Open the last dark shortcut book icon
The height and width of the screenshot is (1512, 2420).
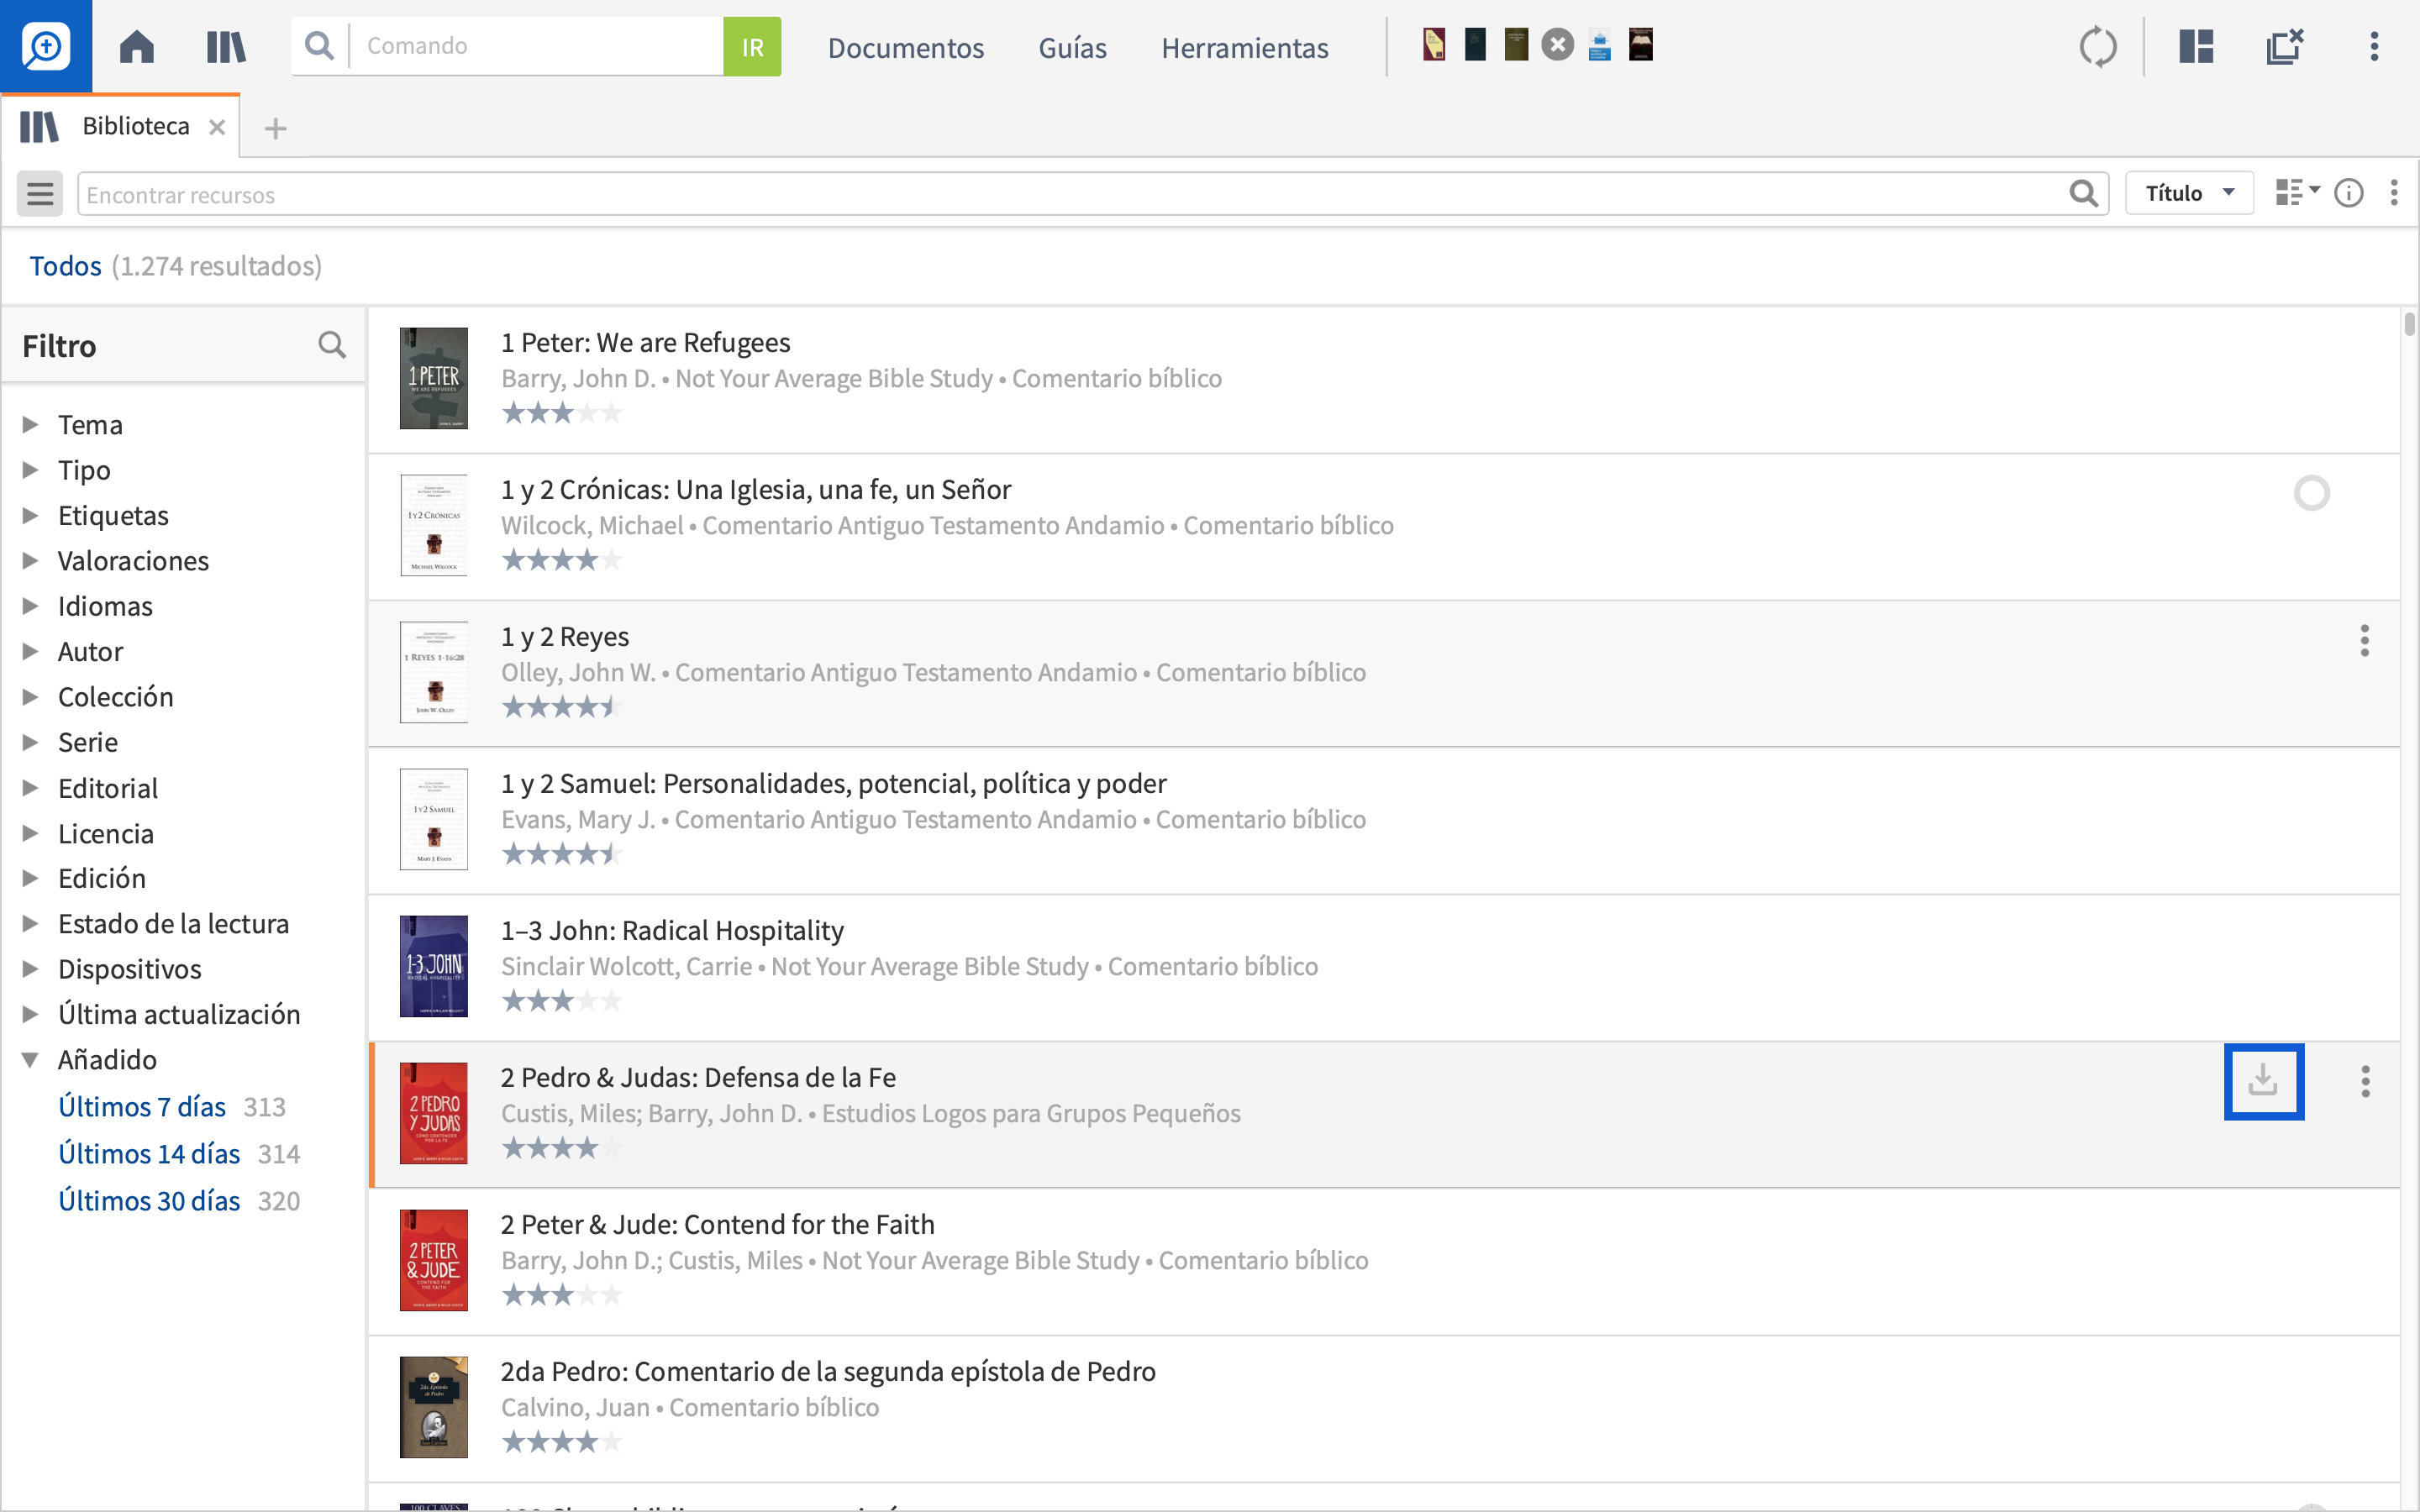pos(1641,45)
